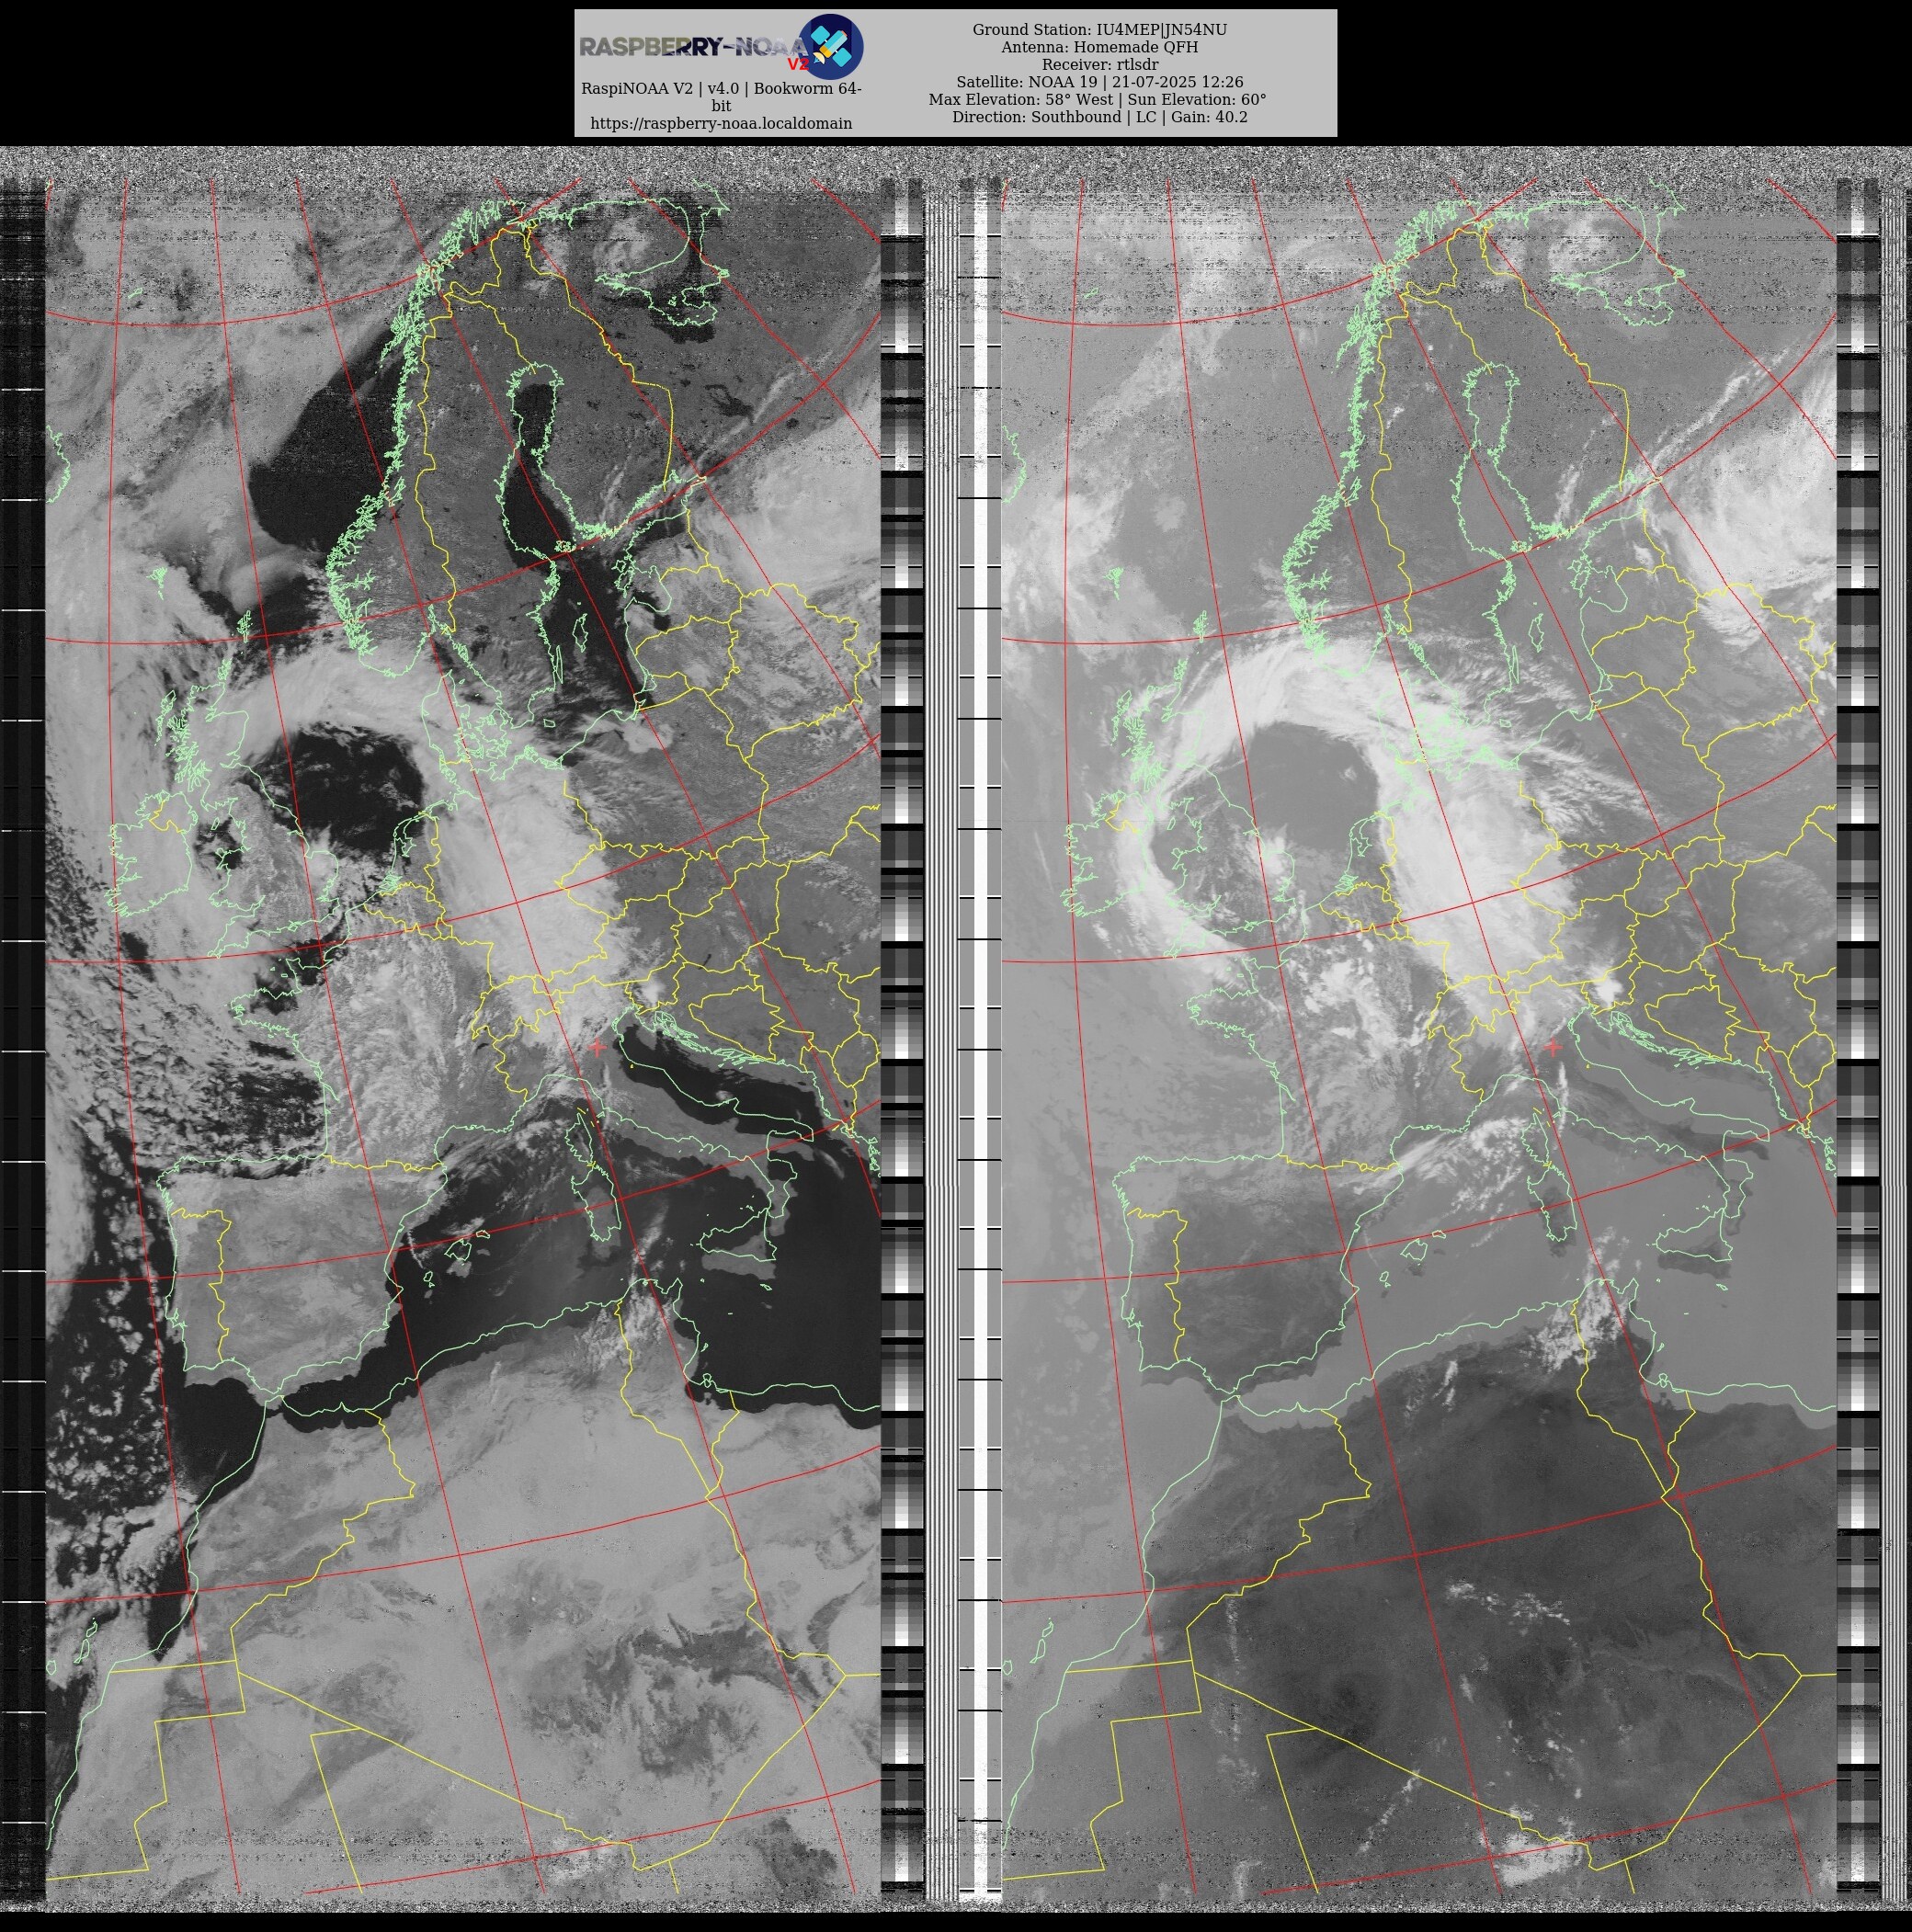Click the RASPBERRY-NOAA title text in the header
Image resolution: width=1912 pixels, height=1932 pixels.
pyautogui.click(x=692, y=47)
